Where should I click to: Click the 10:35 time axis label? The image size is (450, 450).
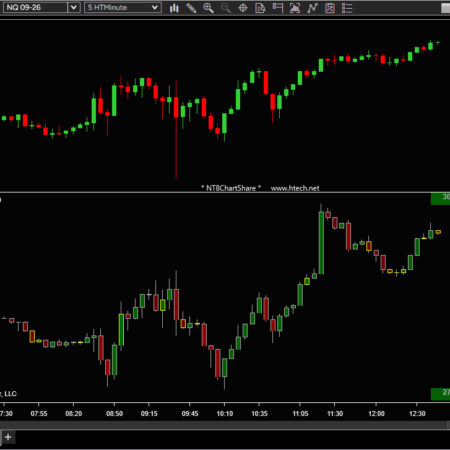click(259, 414)
